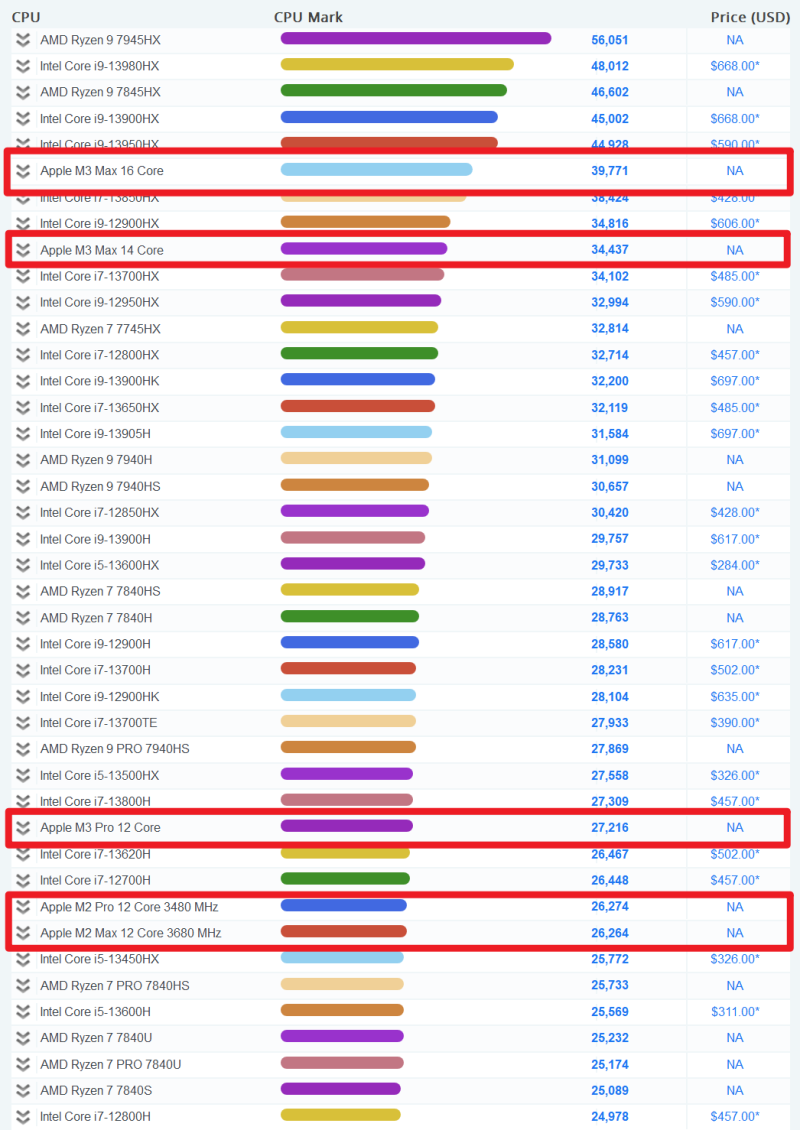Open the Intel Core i9-13900HK link
The image size is (800, 1130).
click(x=99, y=381)
